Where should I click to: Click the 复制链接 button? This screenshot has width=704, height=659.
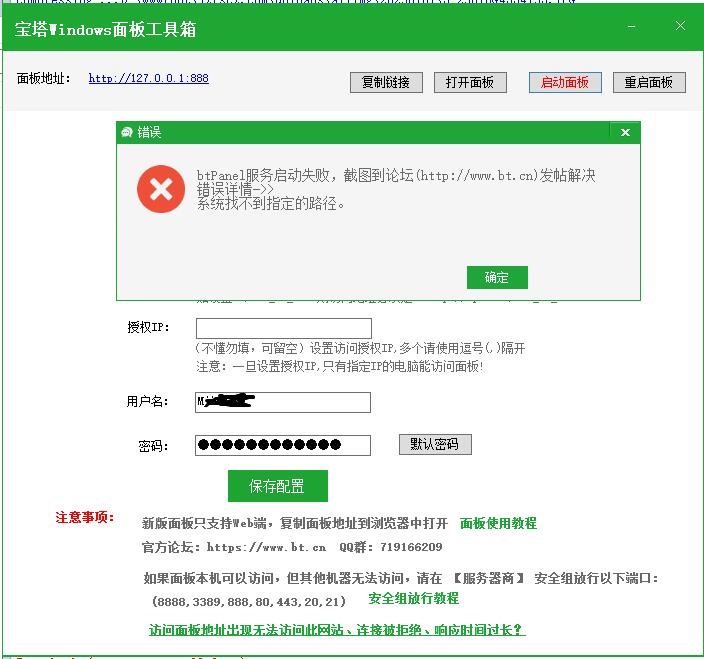pyautogui.click(x=386, y=83)
